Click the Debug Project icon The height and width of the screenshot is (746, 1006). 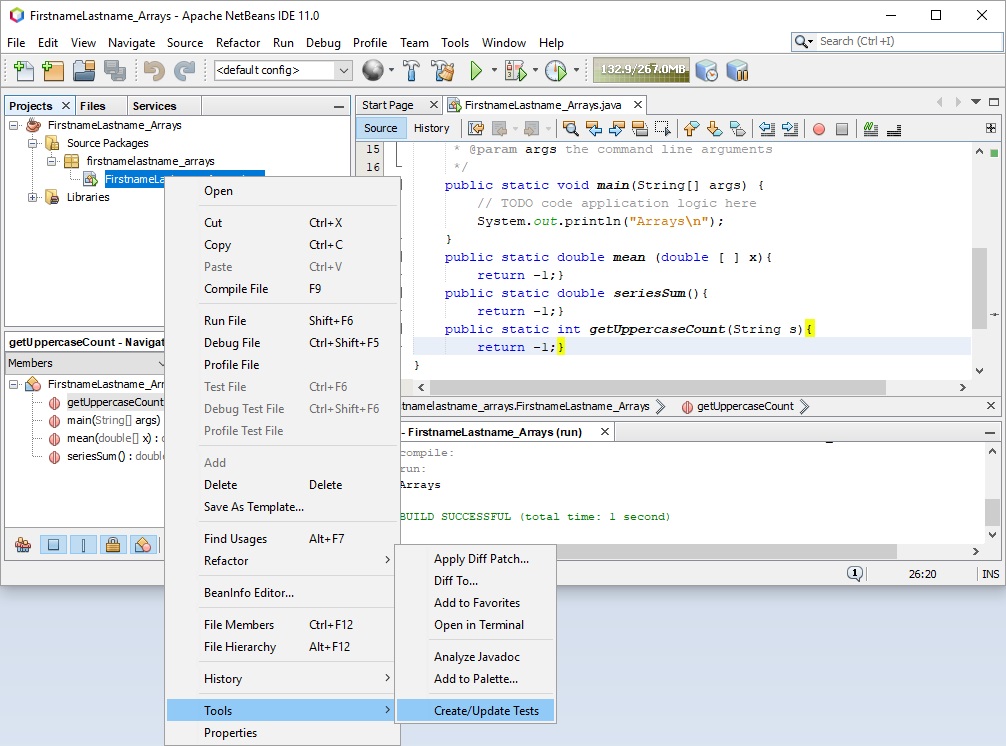click(515, 71)
